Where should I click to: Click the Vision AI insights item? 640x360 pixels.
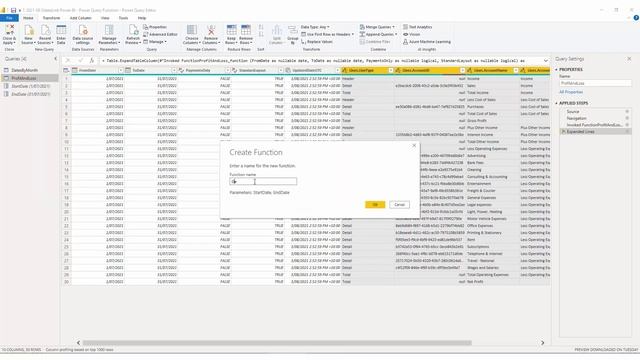click(x=412, y=34)
